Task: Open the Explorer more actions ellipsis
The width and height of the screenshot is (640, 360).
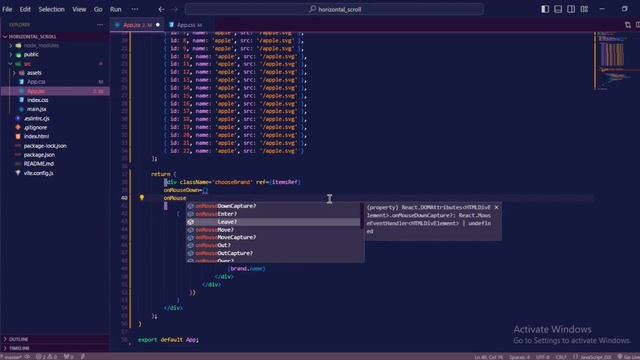Action: coord(100,25)
